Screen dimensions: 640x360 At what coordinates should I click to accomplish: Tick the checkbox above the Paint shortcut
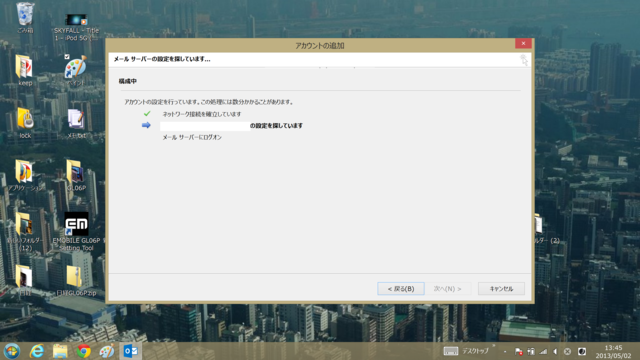[67, 57]
